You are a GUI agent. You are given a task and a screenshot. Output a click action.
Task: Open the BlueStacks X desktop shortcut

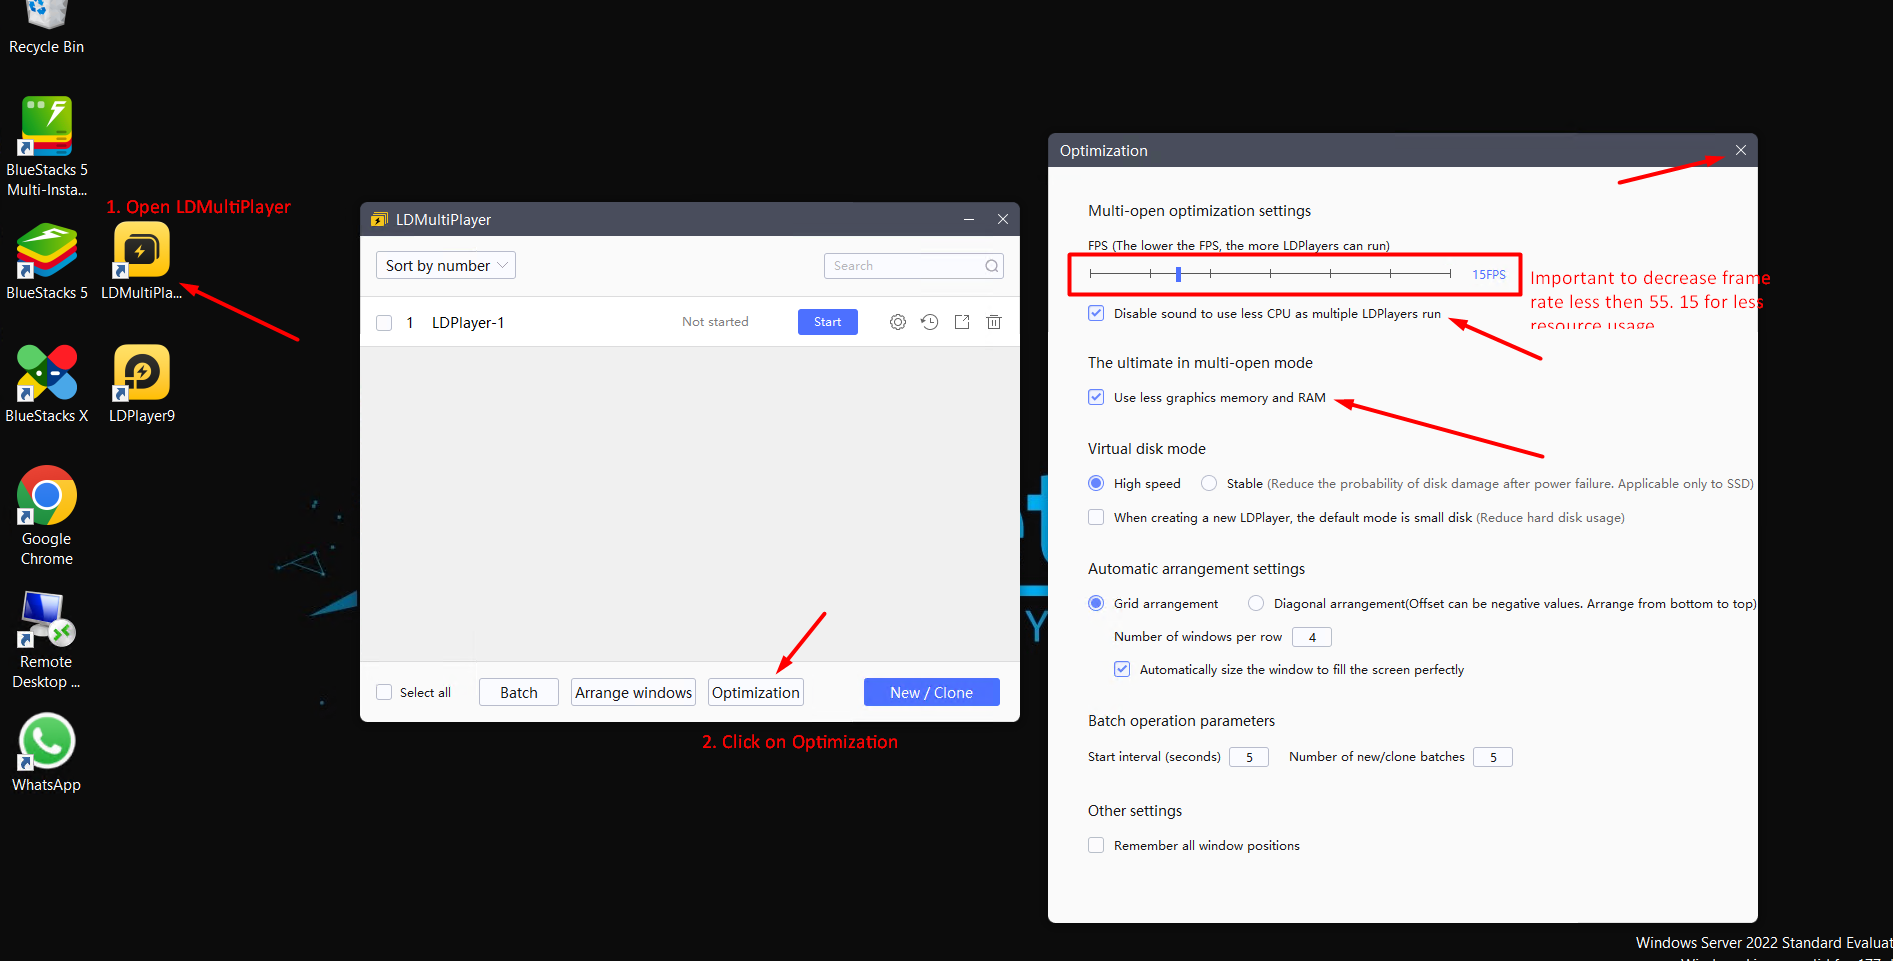tap(46, 385)
